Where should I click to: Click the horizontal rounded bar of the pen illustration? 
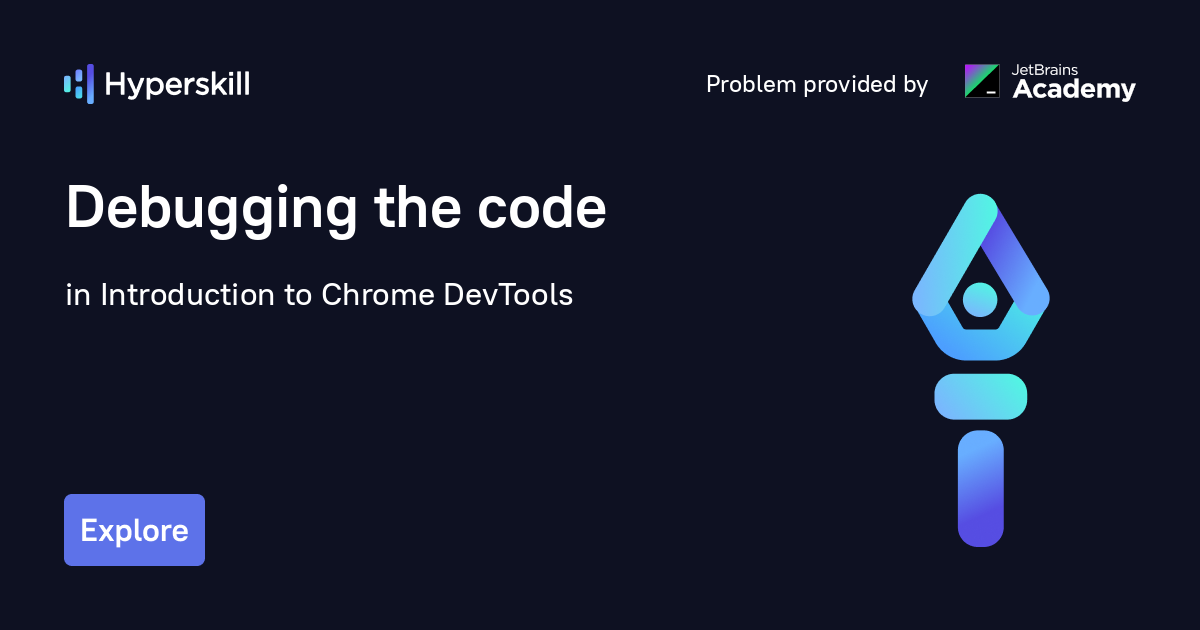click(980, 396)
